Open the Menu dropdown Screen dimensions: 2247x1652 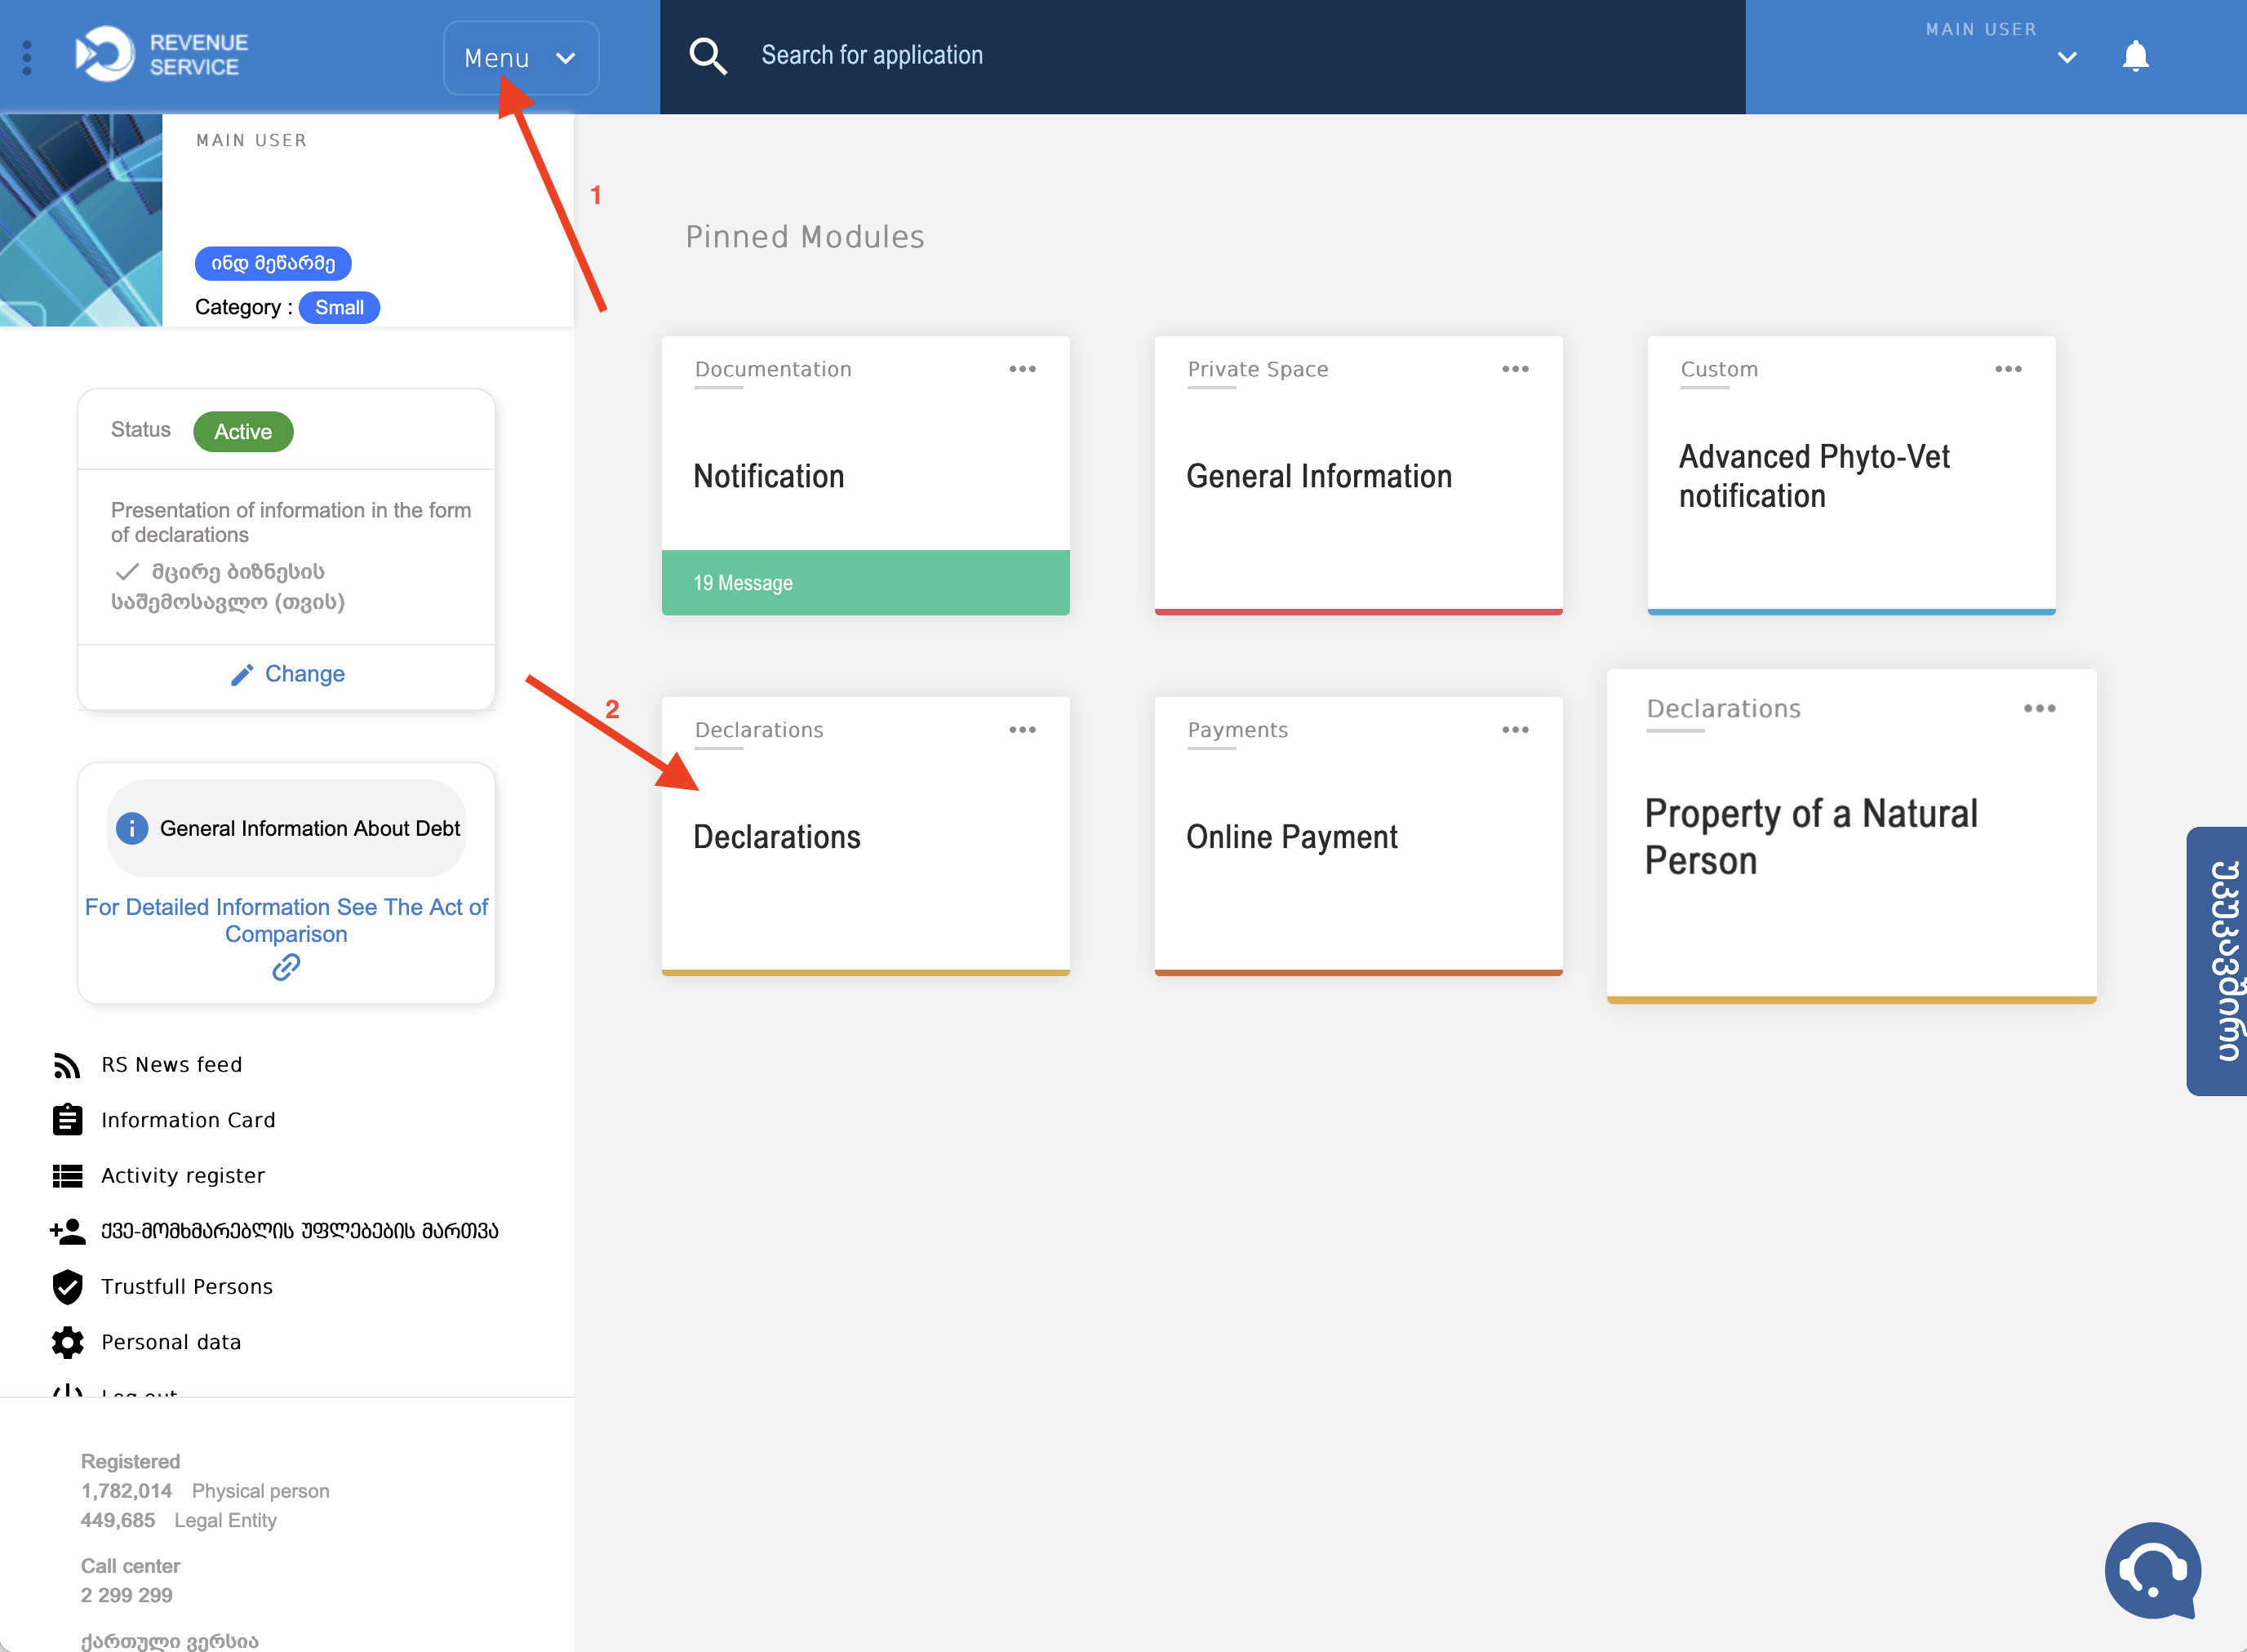(521, 58)
